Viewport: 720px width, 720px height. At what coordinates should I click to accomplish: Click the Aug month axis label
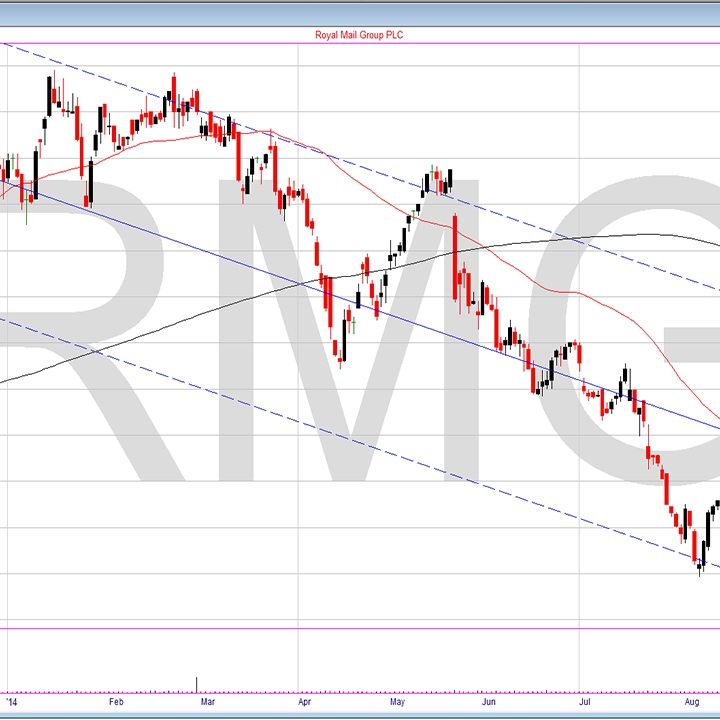pos(692,703)
